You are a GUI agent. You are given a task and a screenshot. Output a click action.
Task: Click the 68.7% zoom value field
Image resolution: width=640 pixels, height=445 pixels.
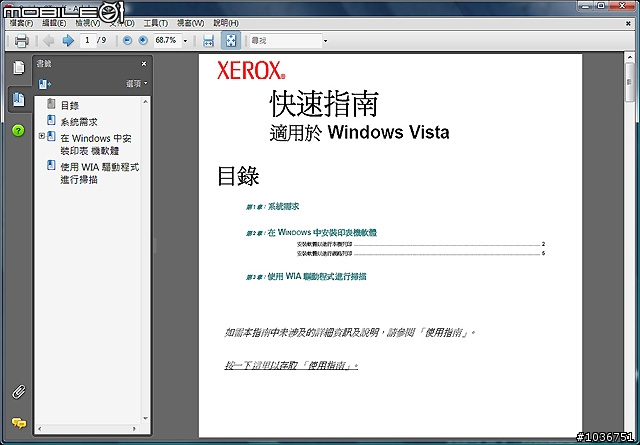[167, 40]
